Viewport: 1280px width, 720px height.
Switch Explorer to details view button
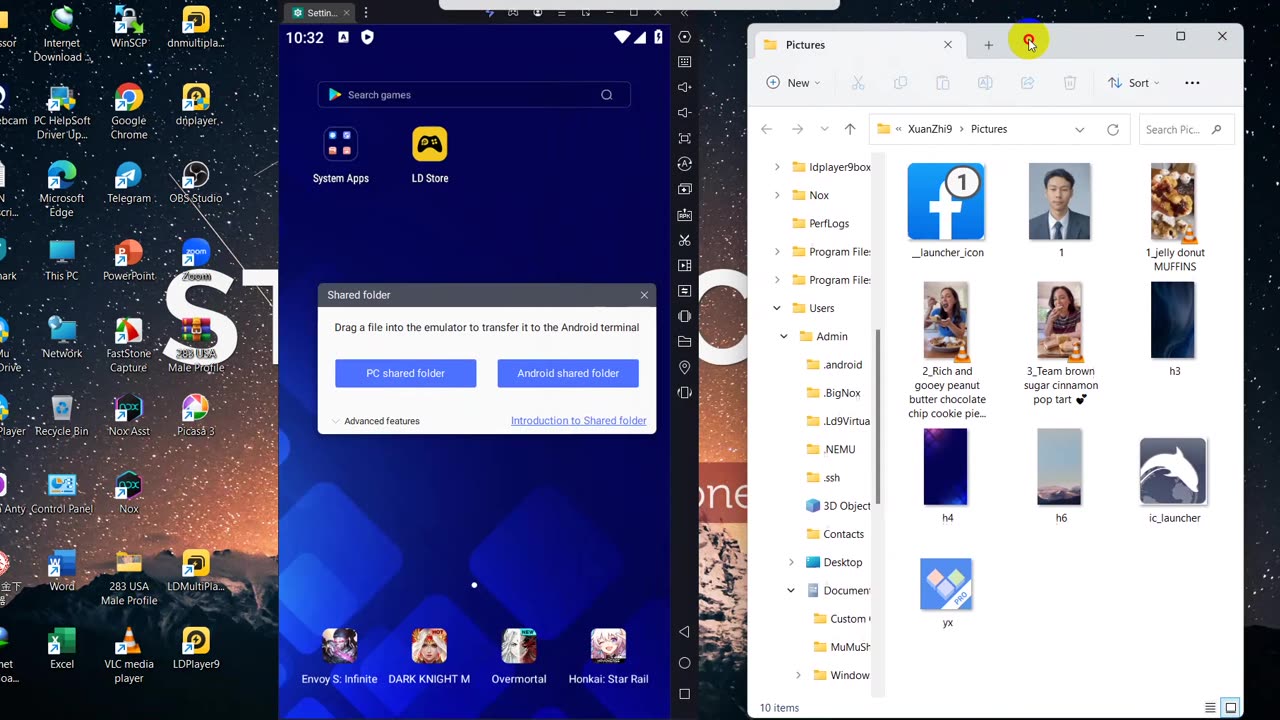click(1210, 708)
